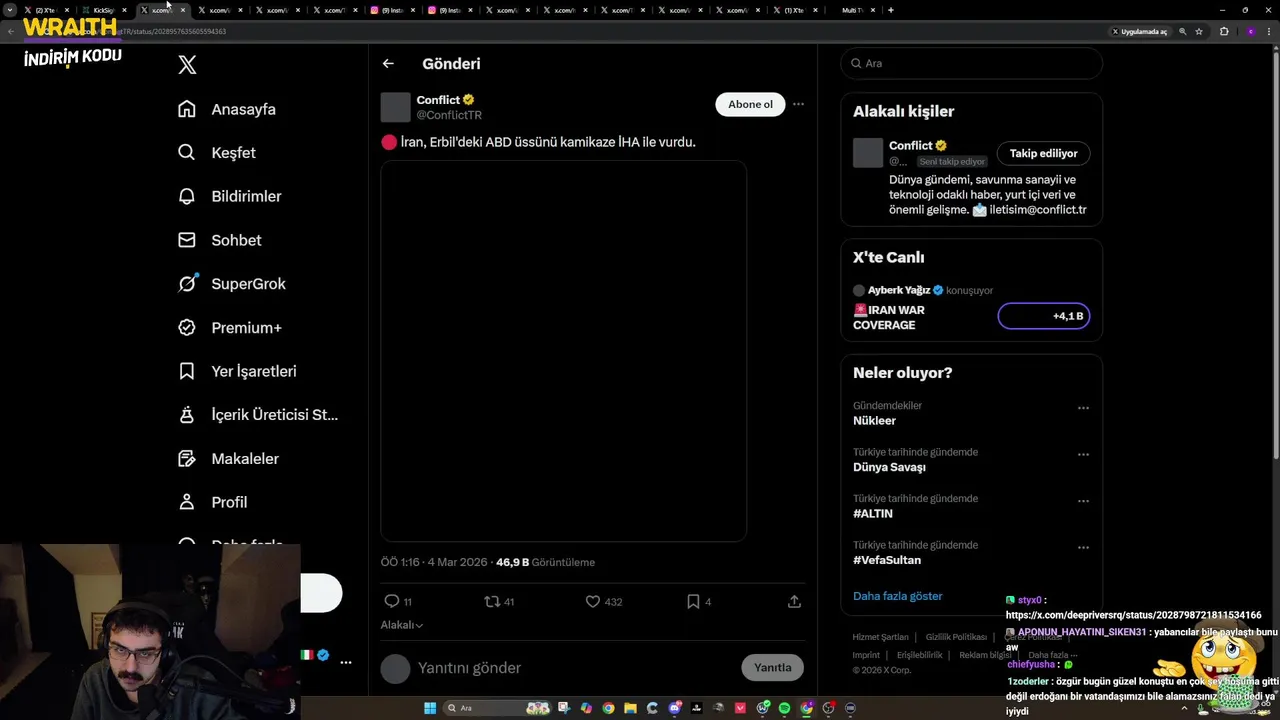The image size is (1280, 720).
Task: Click the Ara search box on X
Action: 971,63
